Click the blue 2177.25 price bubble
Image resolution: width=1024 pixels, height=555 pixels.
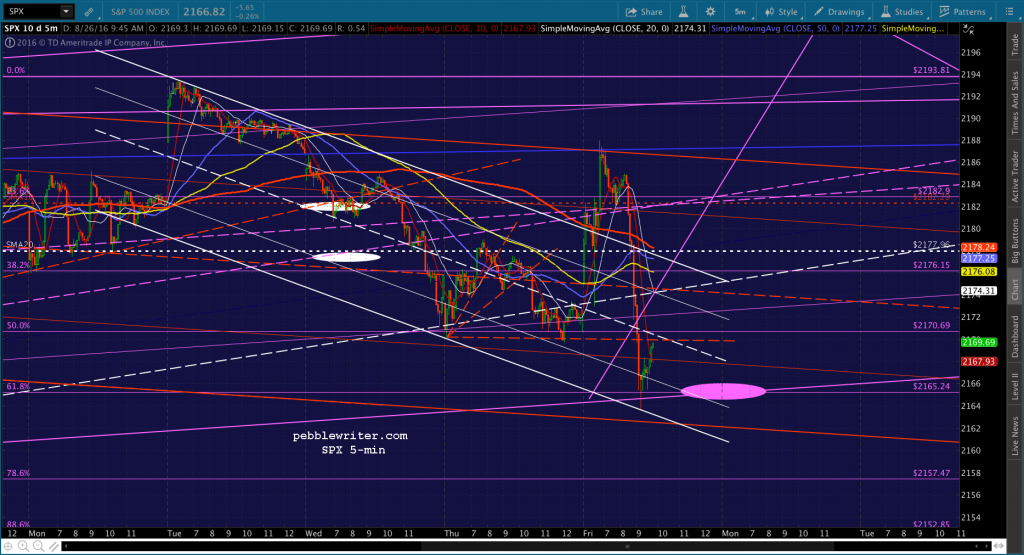click(x=978, y=259)
